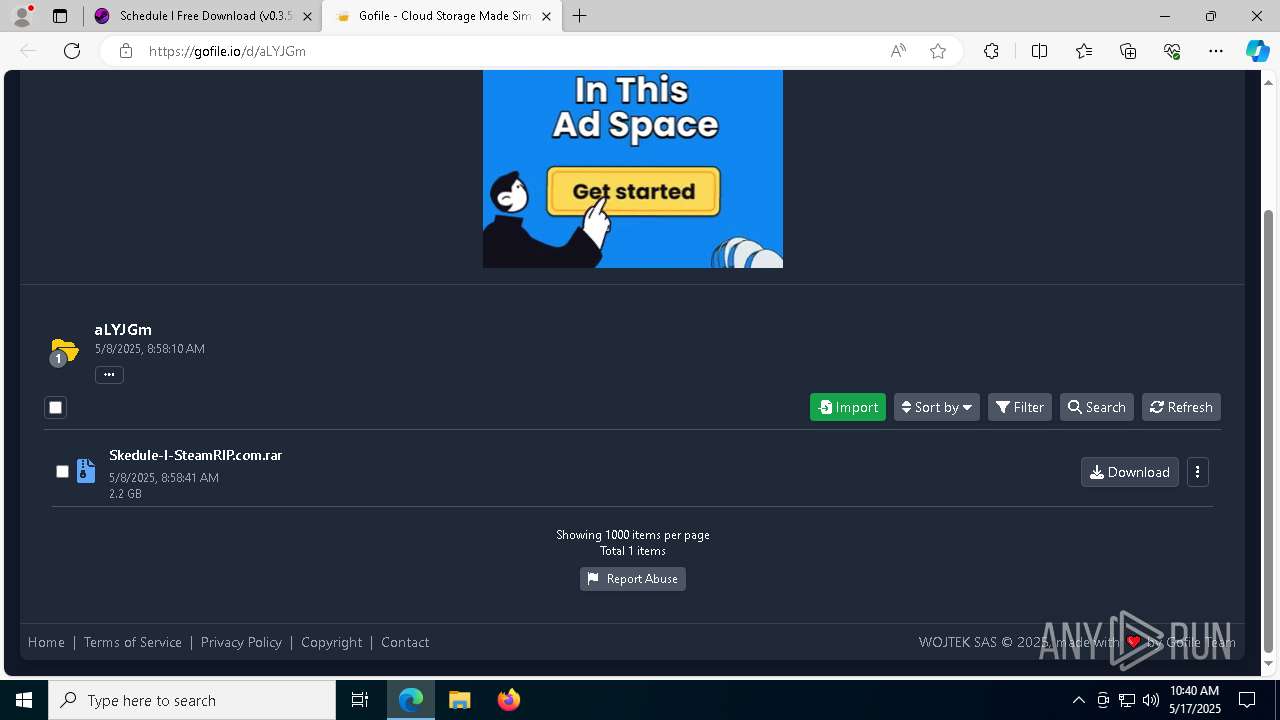Open the Collections icon

click(x=1128, y=51)
